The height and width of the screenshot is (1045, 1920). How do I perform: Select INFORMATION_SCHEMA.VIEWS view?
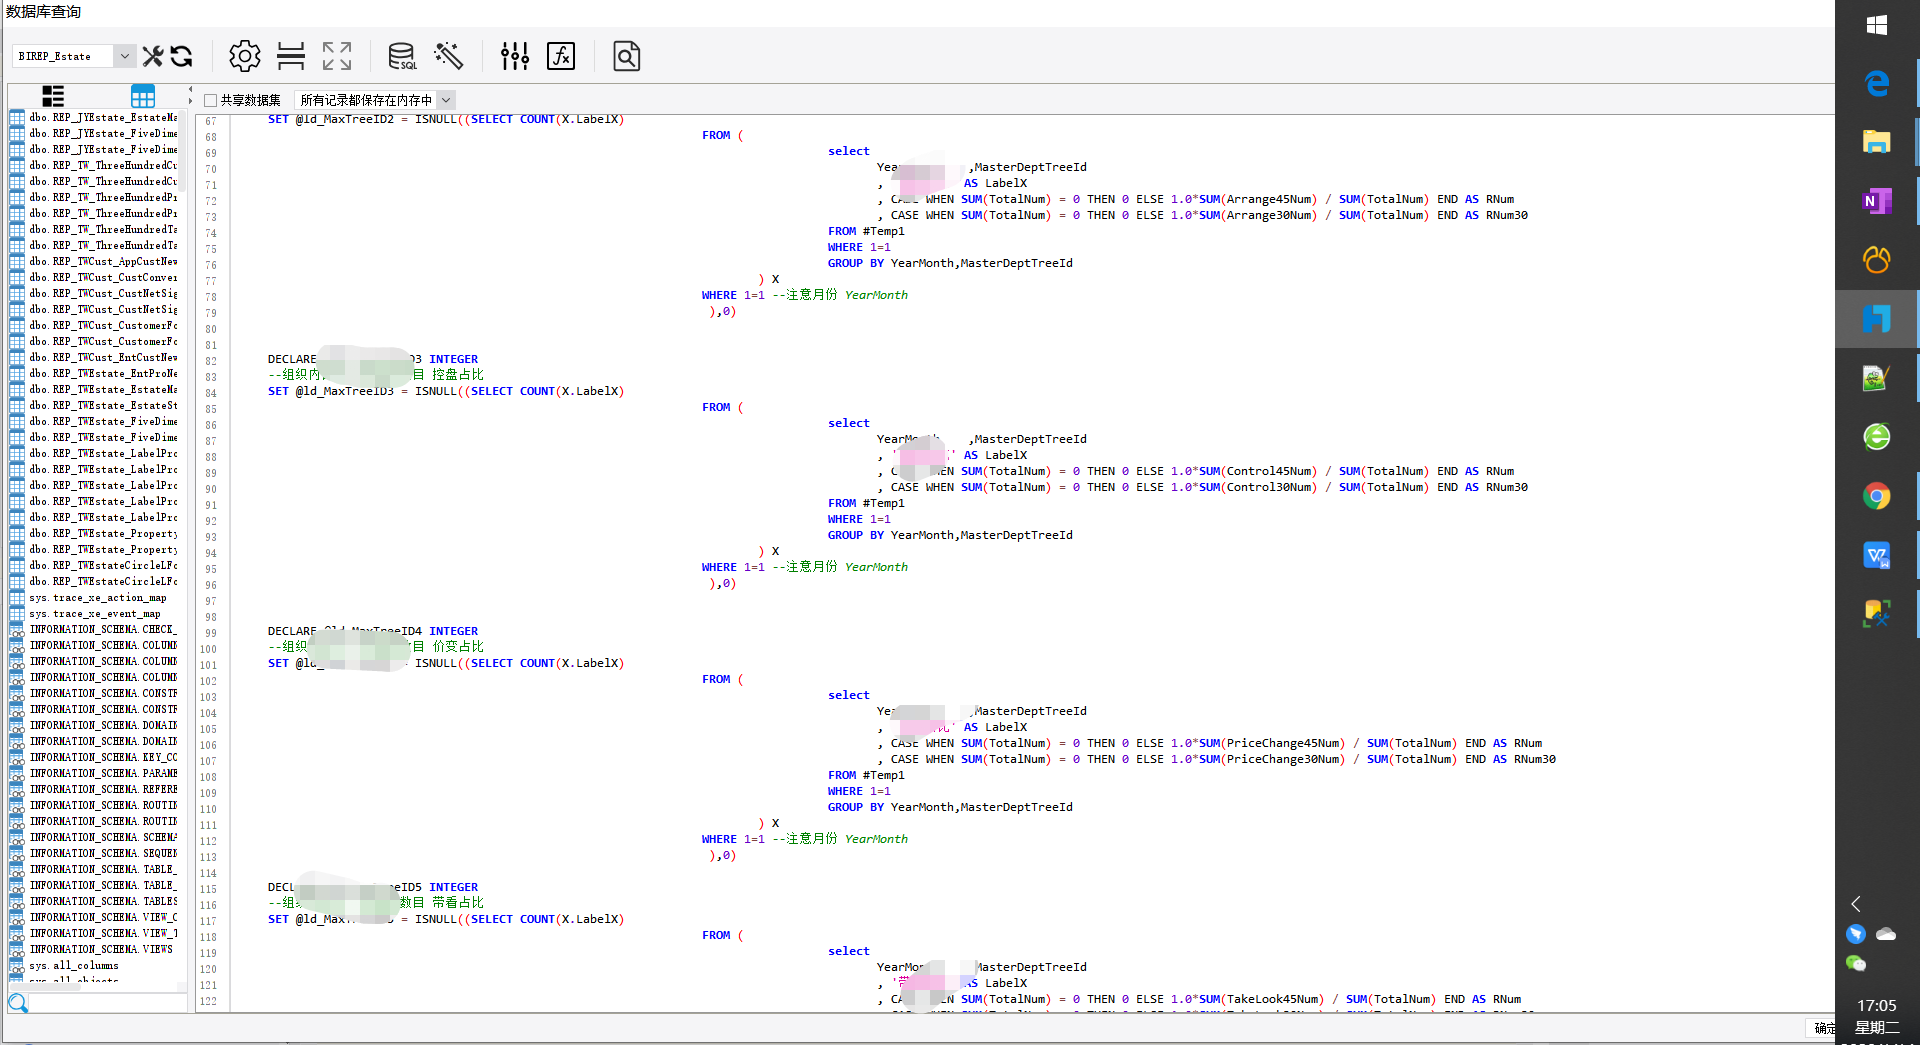101,950
